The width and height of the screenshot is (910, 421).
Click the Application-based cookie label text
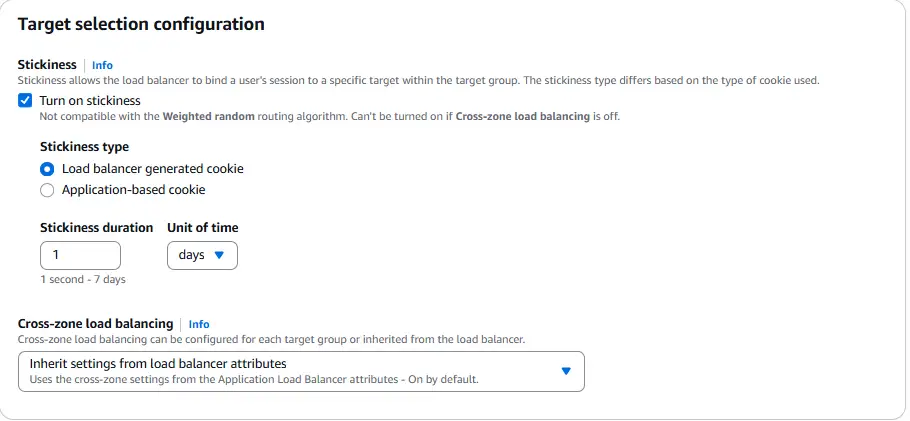(x=133, y=190)
